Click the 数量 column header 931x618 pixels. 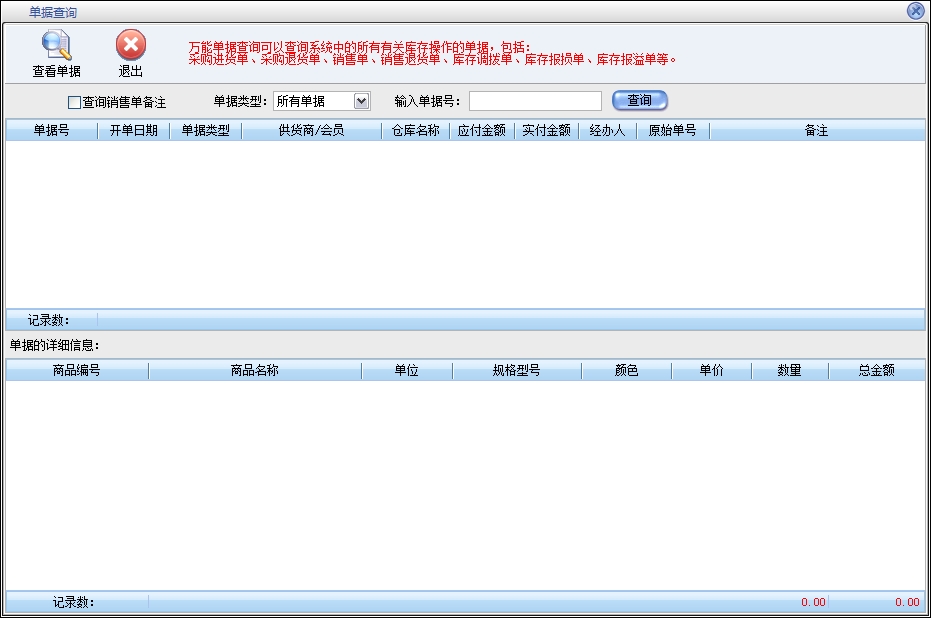[789, 371]
